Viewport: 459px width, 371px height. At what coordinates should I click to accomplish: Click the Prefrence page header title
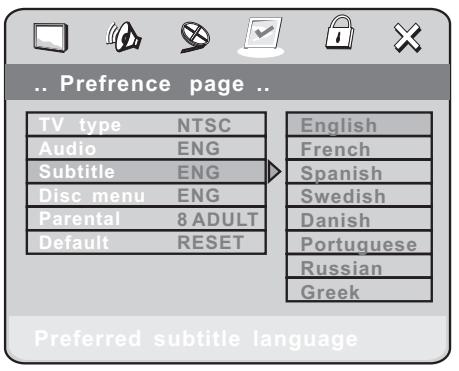point(152,84)
